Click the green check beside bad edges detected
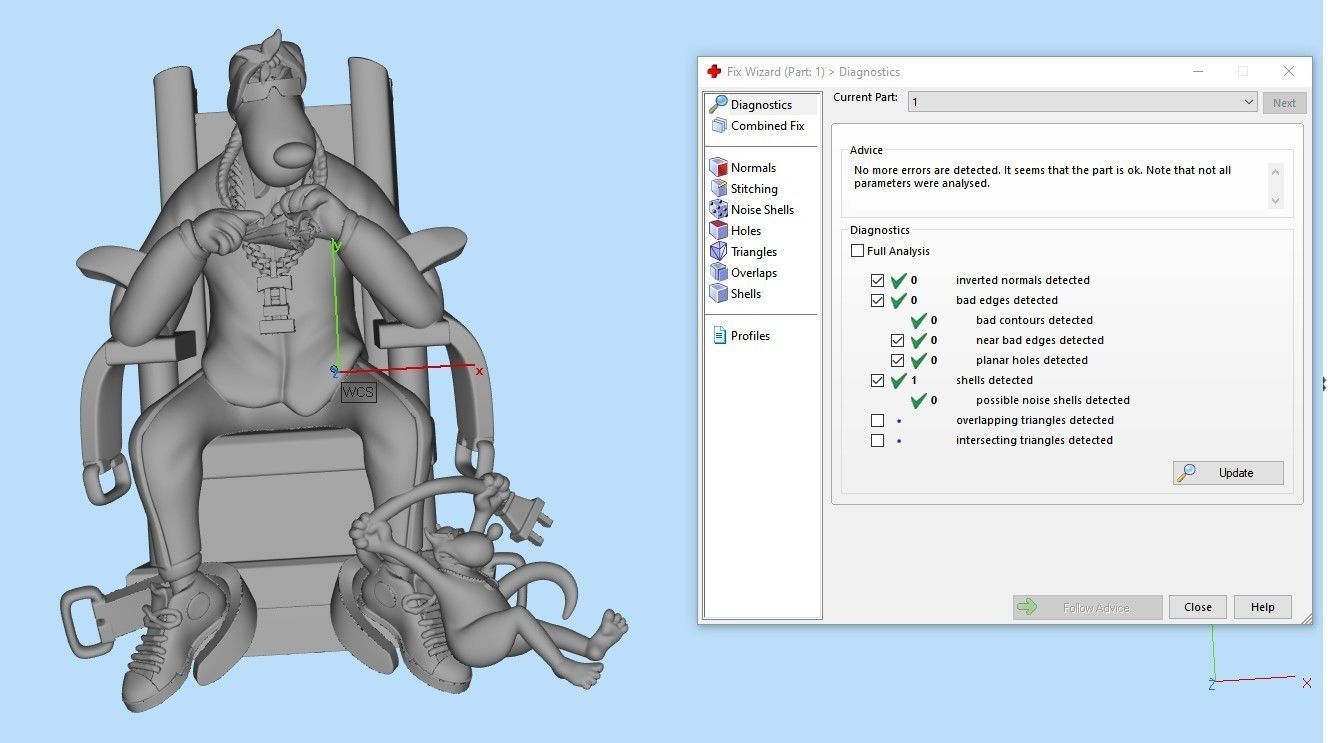 899,300
